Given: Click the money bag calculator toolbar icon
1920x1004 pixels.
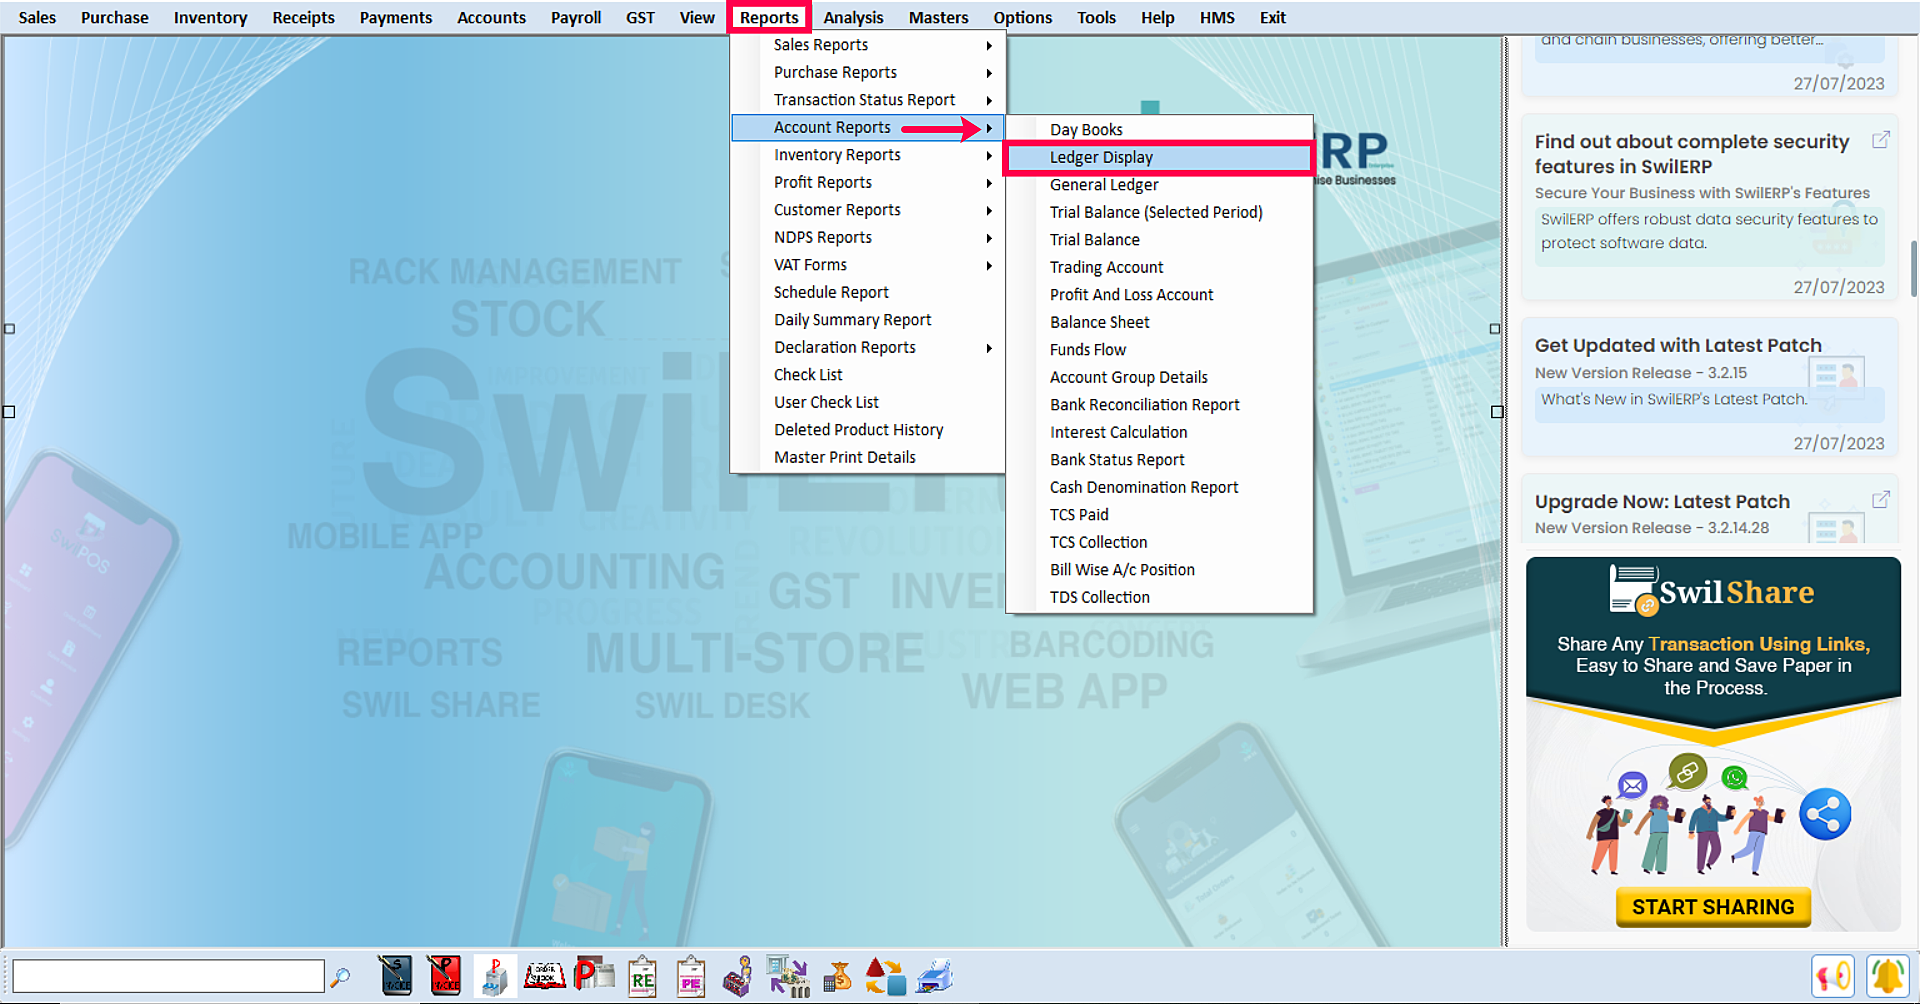Looking at the screenshot, I should click(x=837, y=976).
